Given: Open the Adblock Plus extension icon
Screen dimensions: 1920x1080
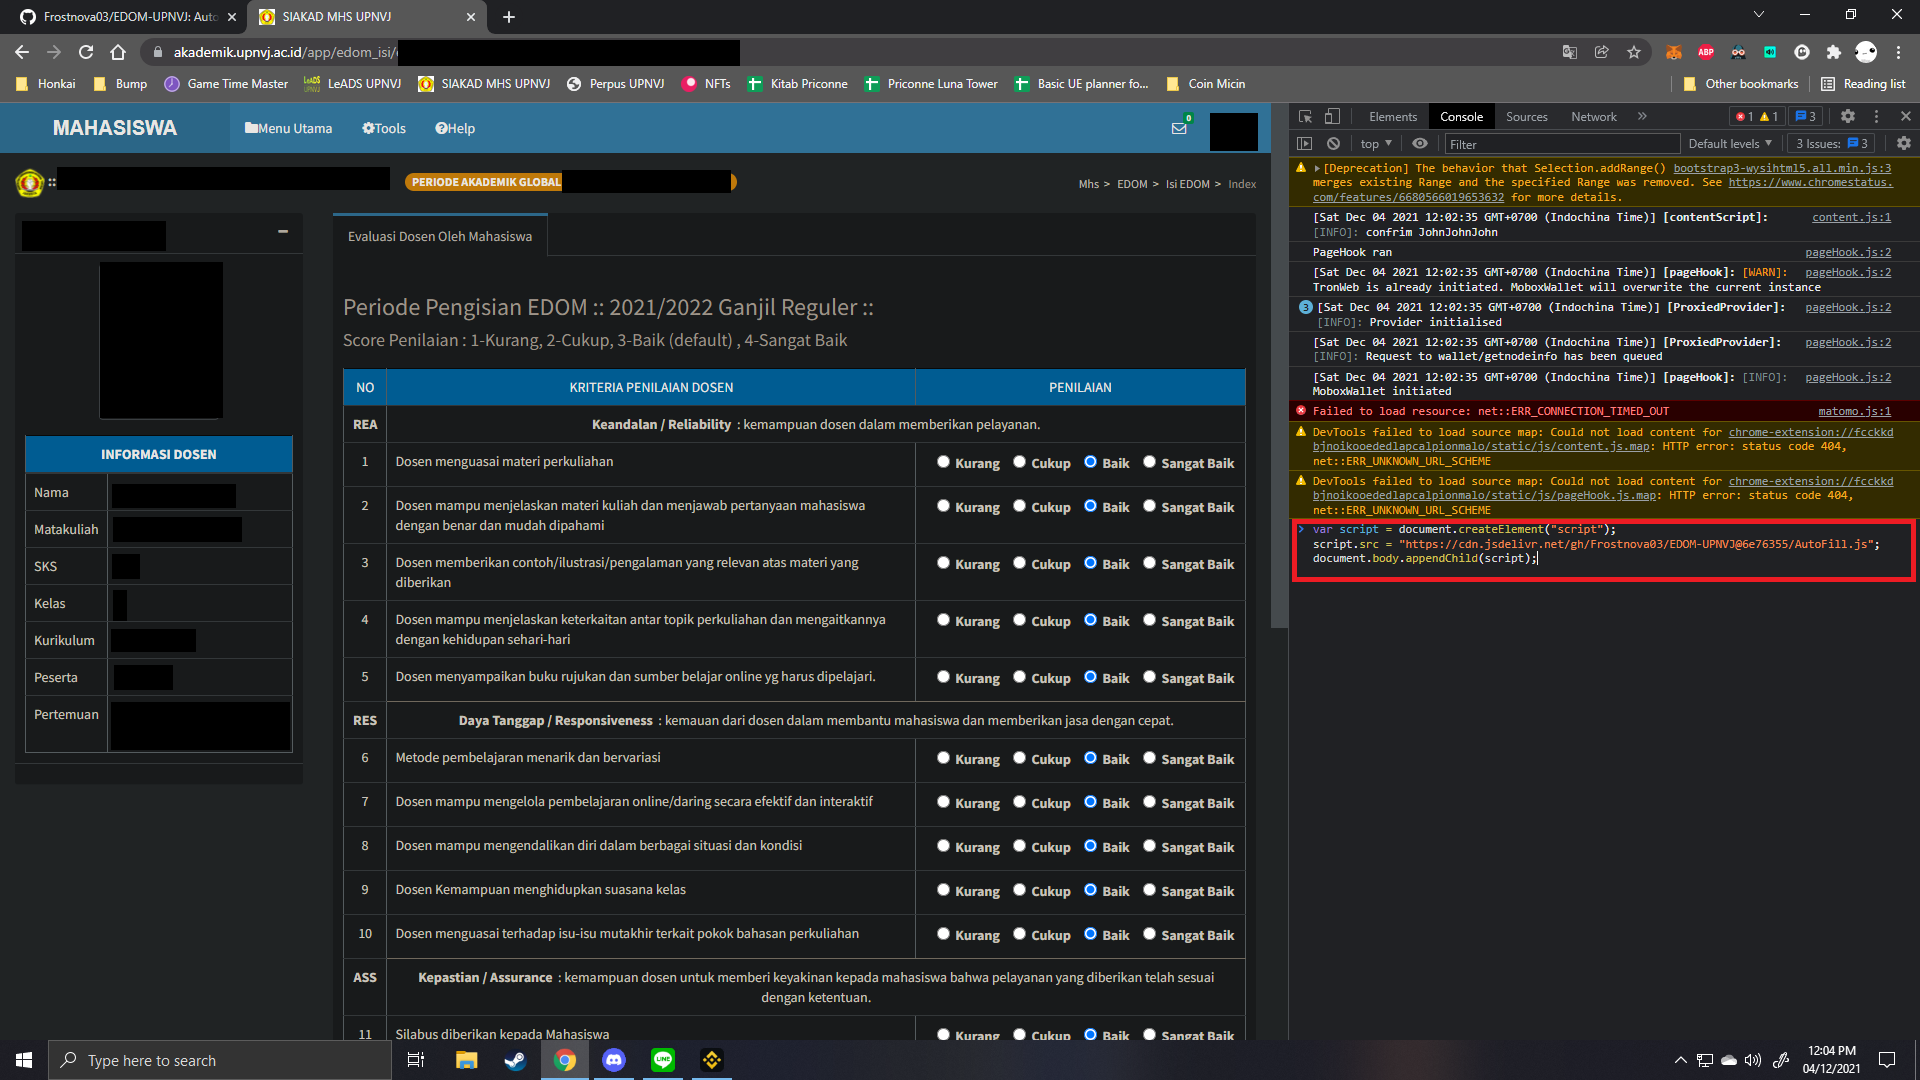Looking at the screenshot, I should [x=1706, y=52].
